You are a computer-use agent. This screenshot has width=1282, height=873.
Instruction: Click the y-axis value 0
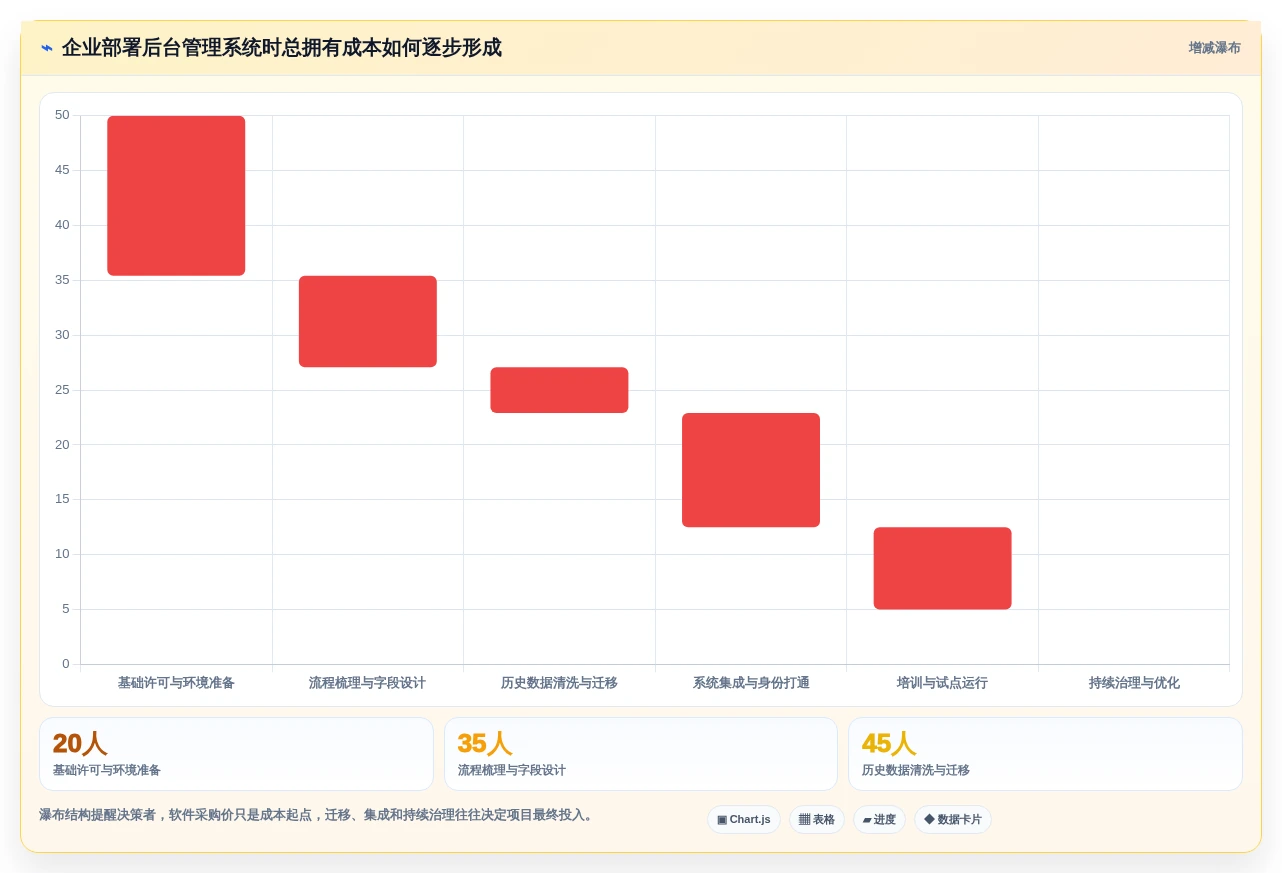coord(66,664)
